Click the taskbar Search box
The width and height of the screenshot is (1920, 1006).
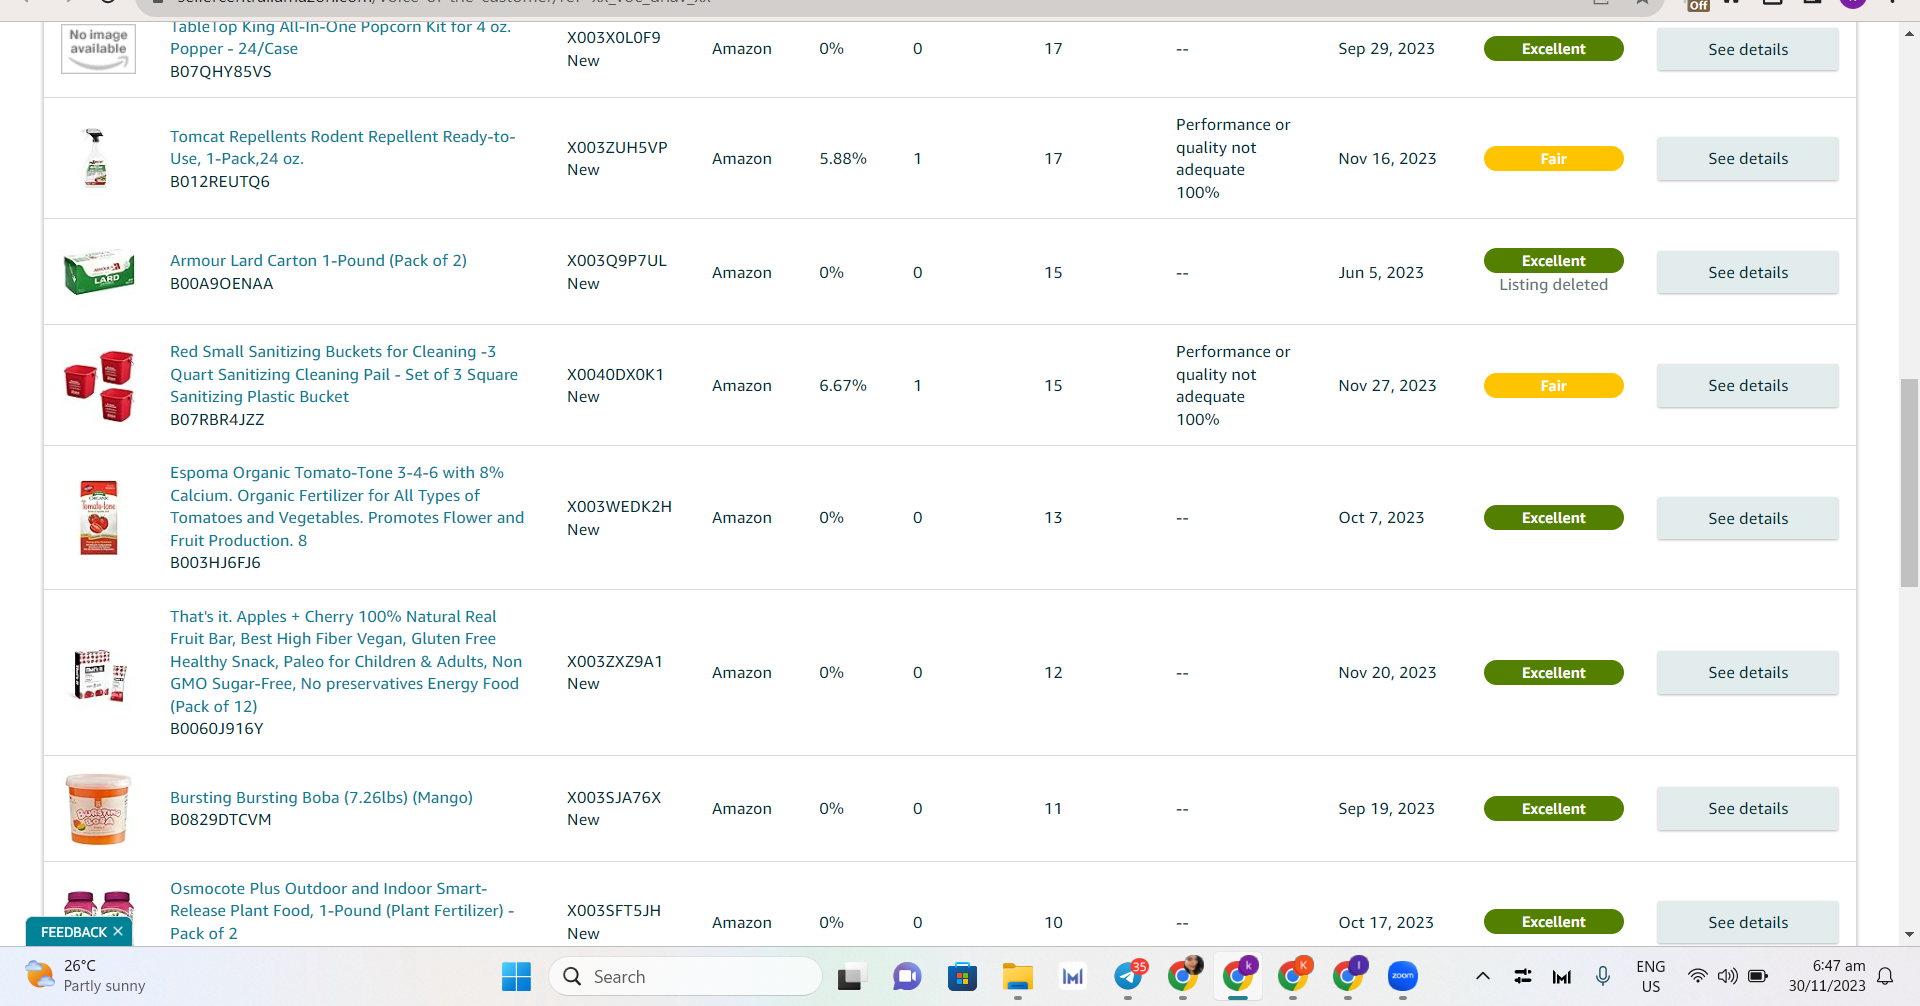point(685,976)
